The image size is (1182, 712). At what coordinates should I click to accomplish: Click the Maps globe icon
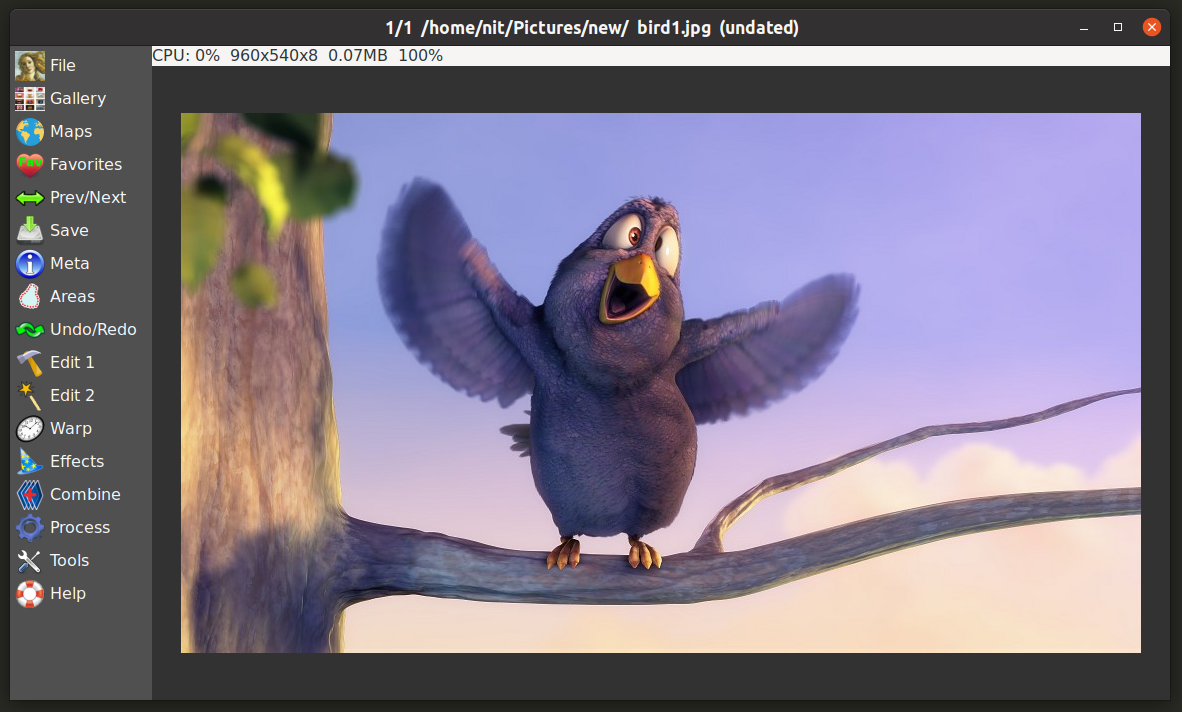tap(29, 132)
